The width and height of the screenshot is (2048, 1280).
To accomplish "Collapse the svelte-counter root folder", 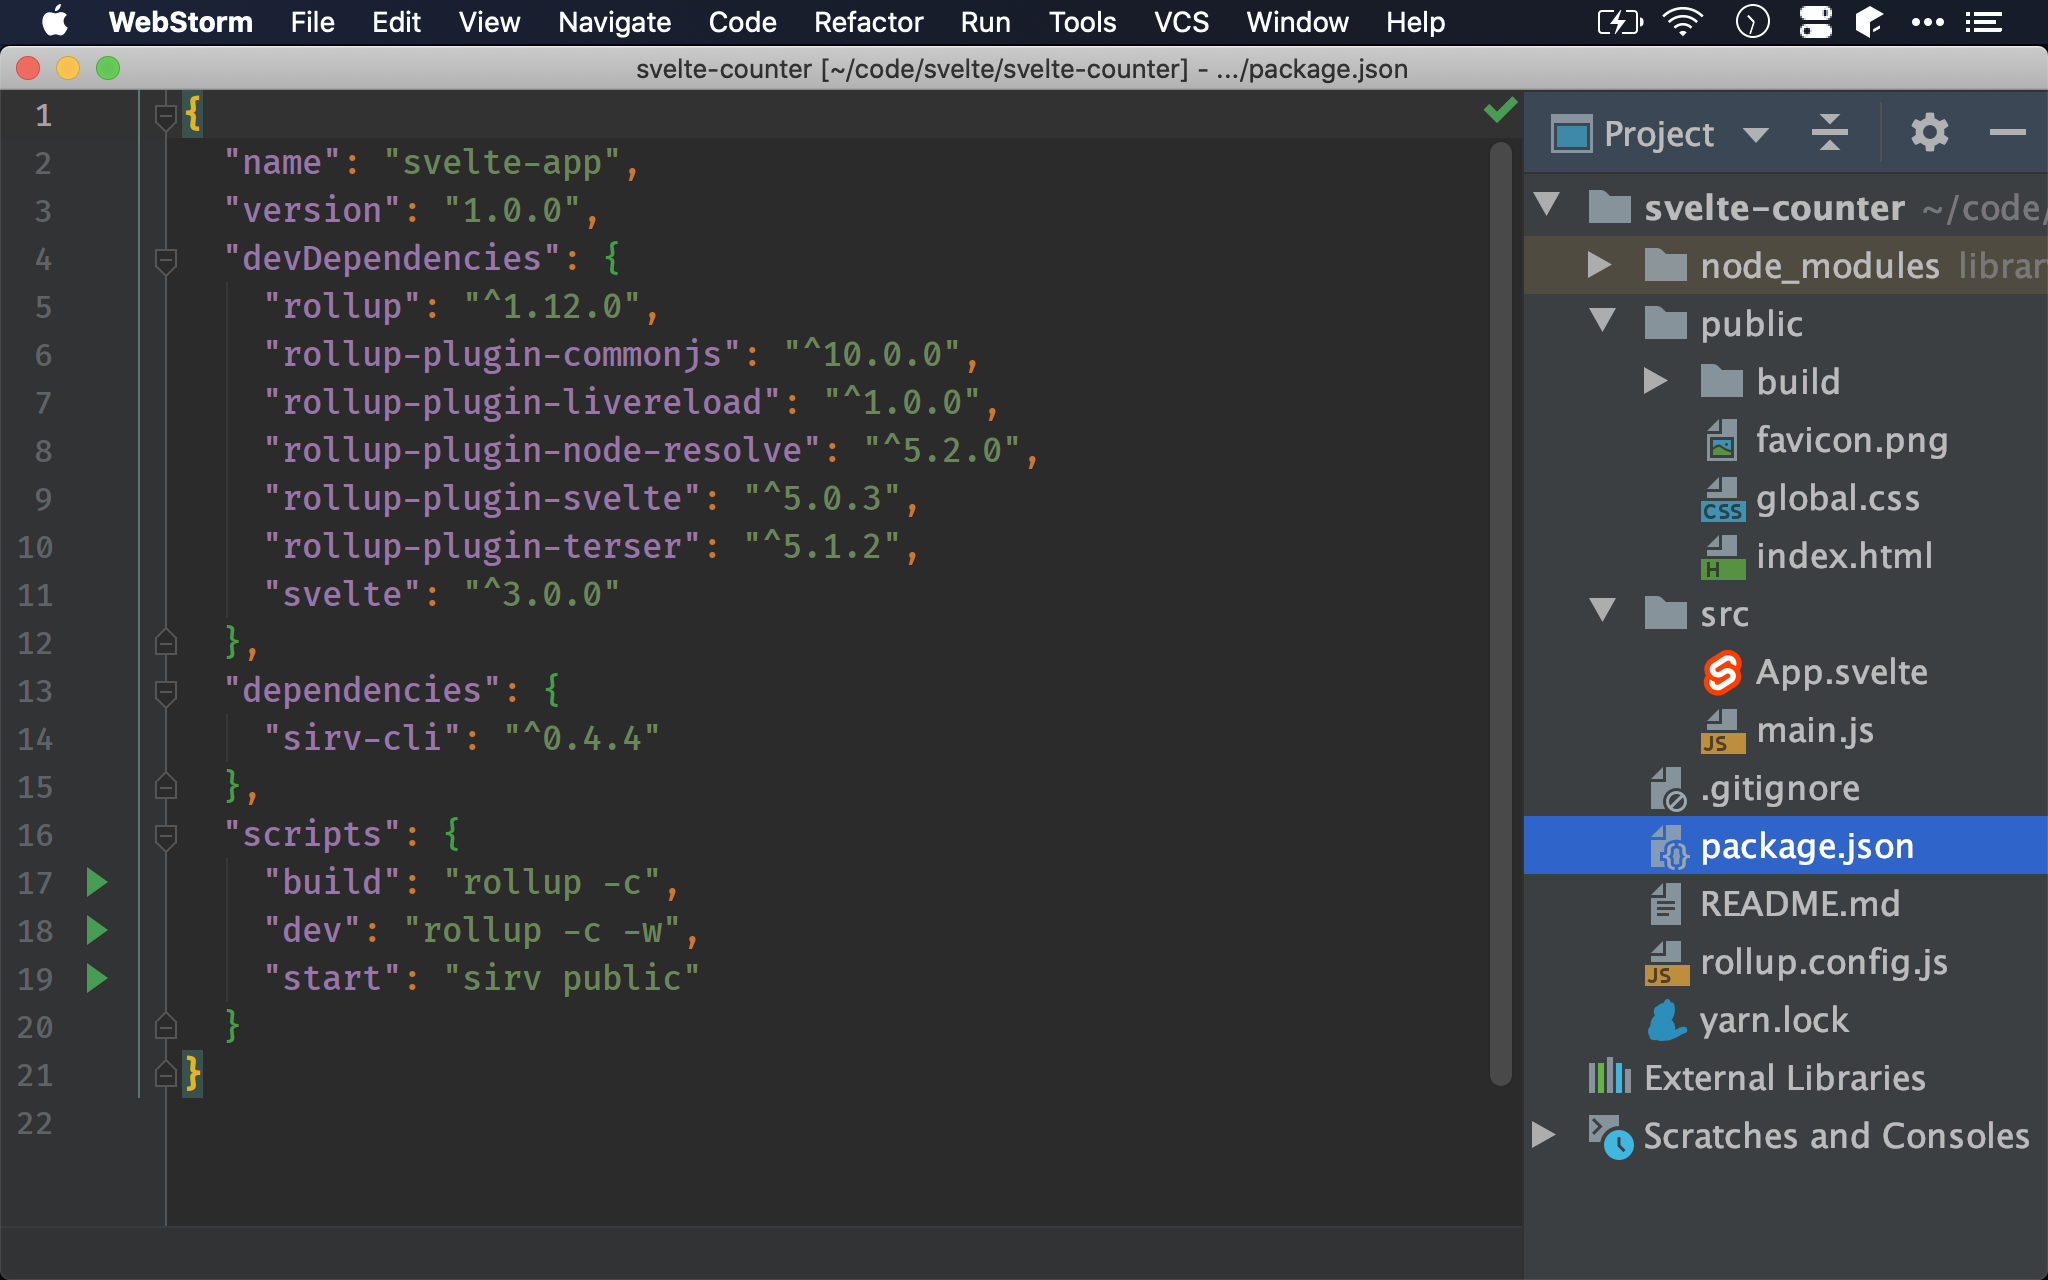I will coord(1546,205).
